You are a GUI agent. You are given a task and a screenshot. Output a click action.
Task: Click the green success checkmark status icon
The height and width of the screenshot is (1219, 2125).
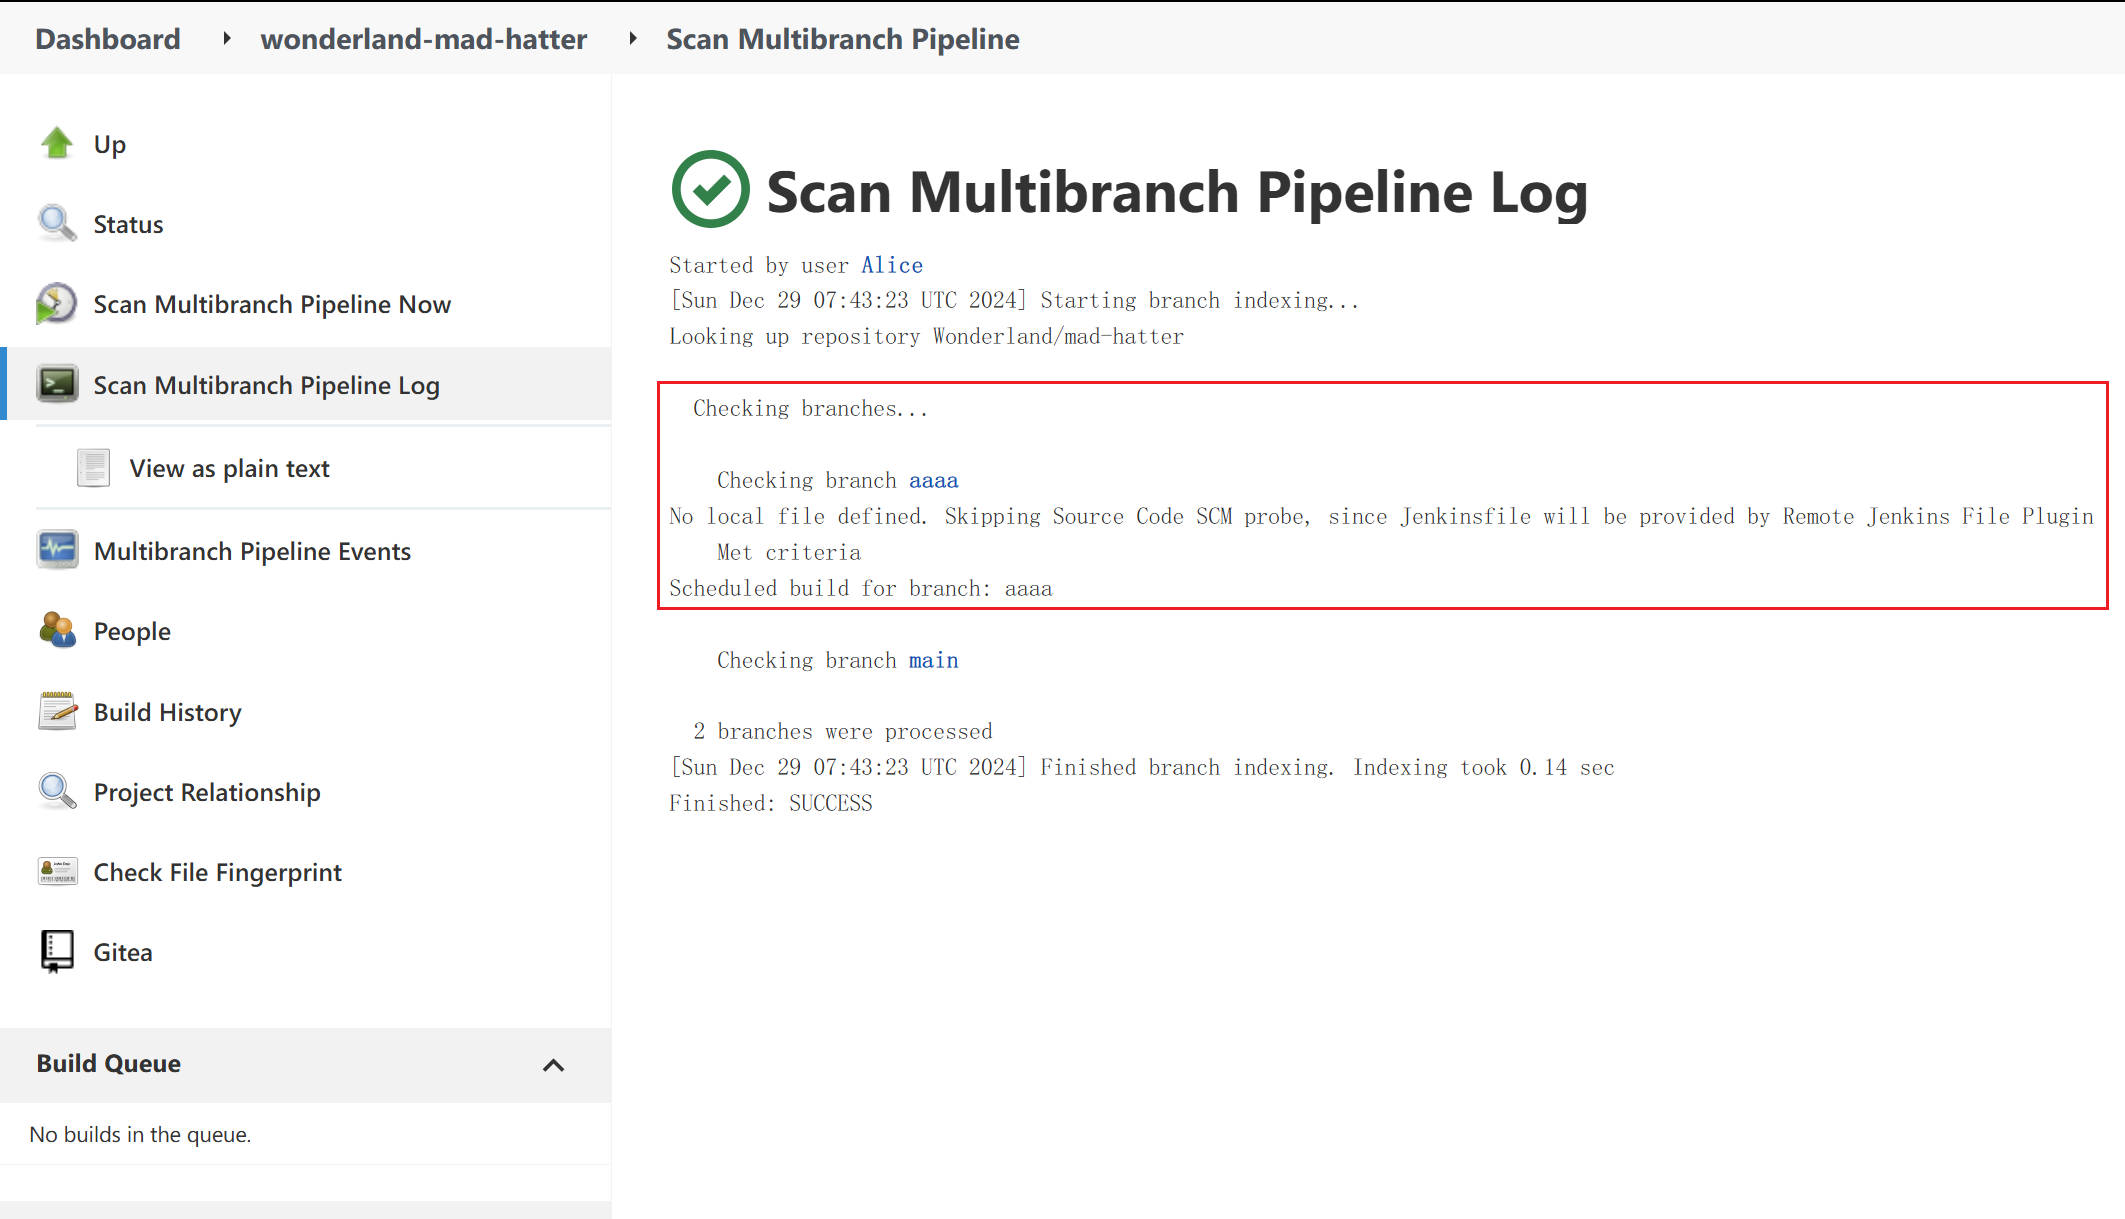tap(711, 189)
